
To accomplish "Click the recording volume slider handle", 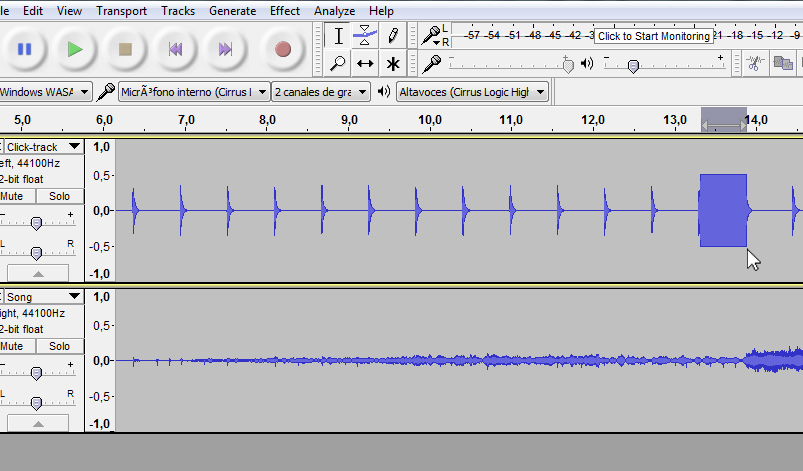I will [x=568, y=66].
